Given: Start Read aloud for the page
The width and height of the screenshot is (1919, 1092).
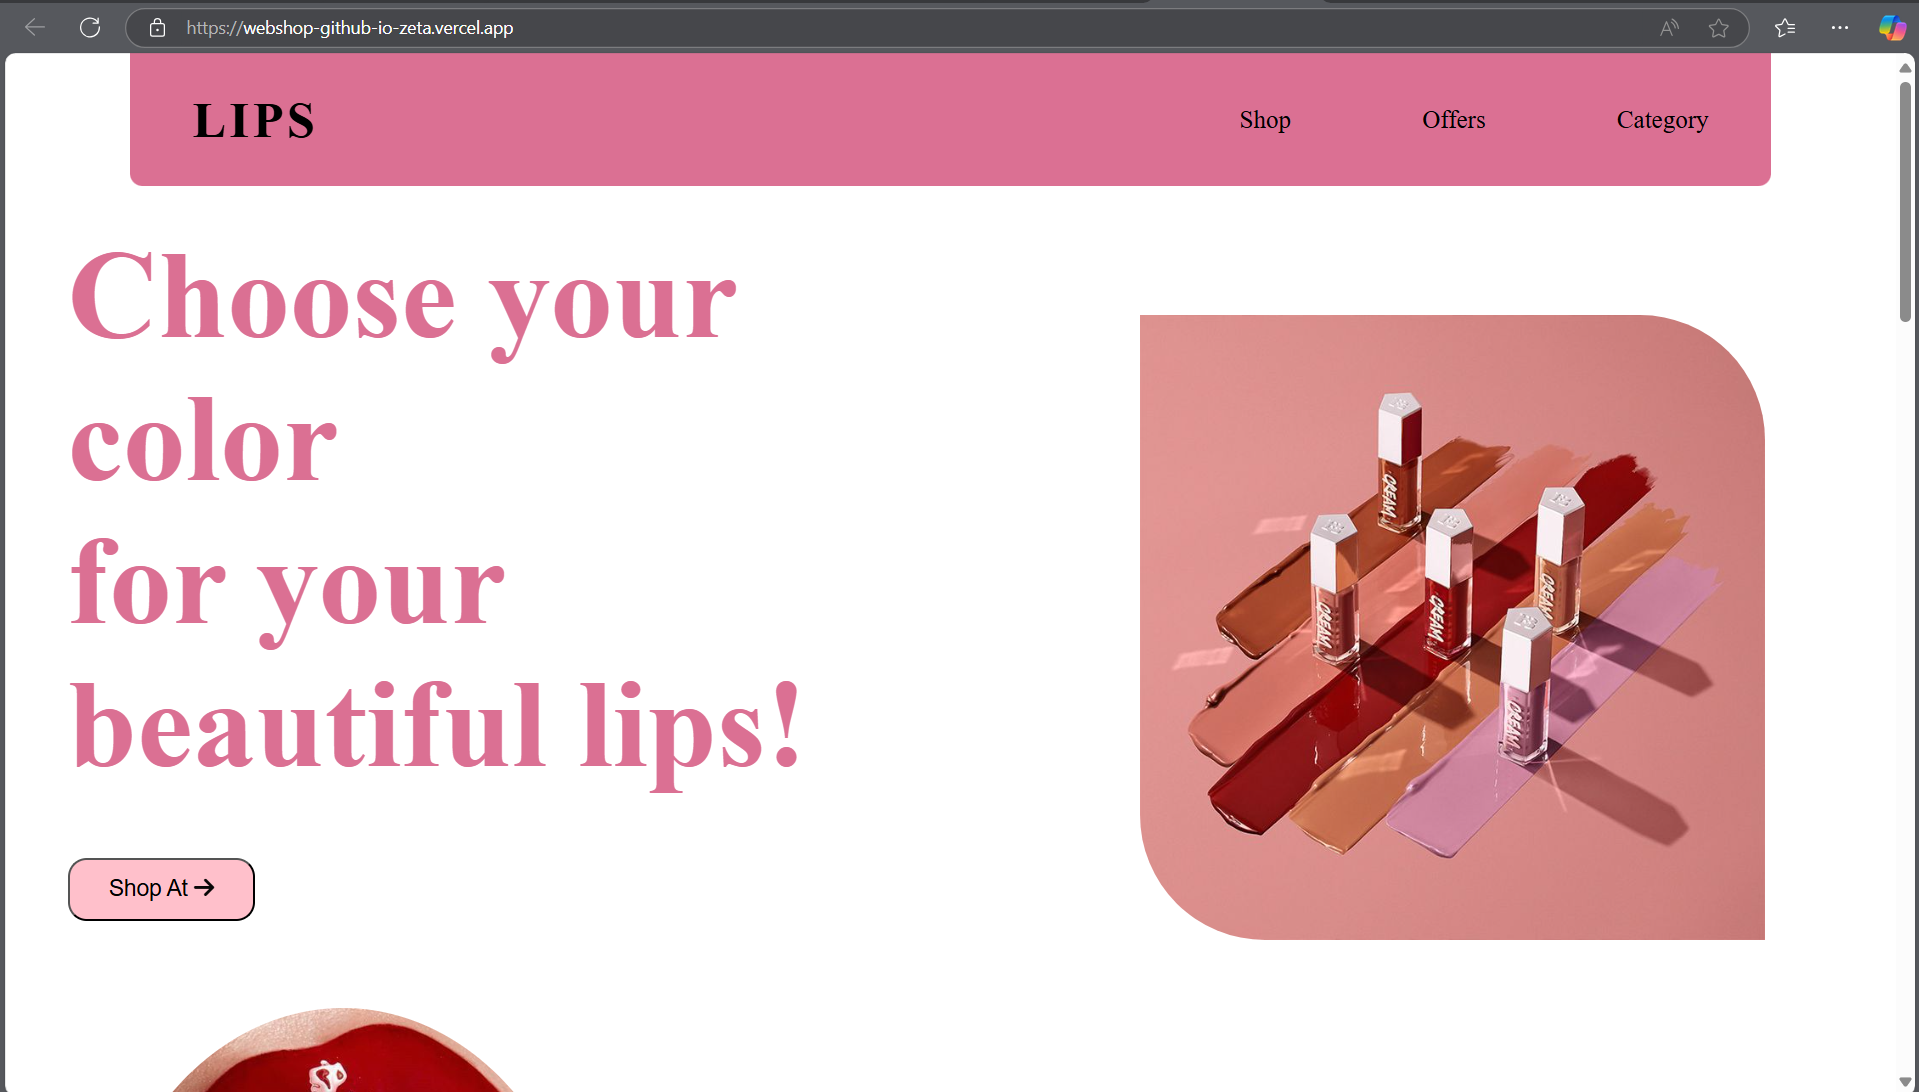Looking at the screenshot, I should [1668, 28].
